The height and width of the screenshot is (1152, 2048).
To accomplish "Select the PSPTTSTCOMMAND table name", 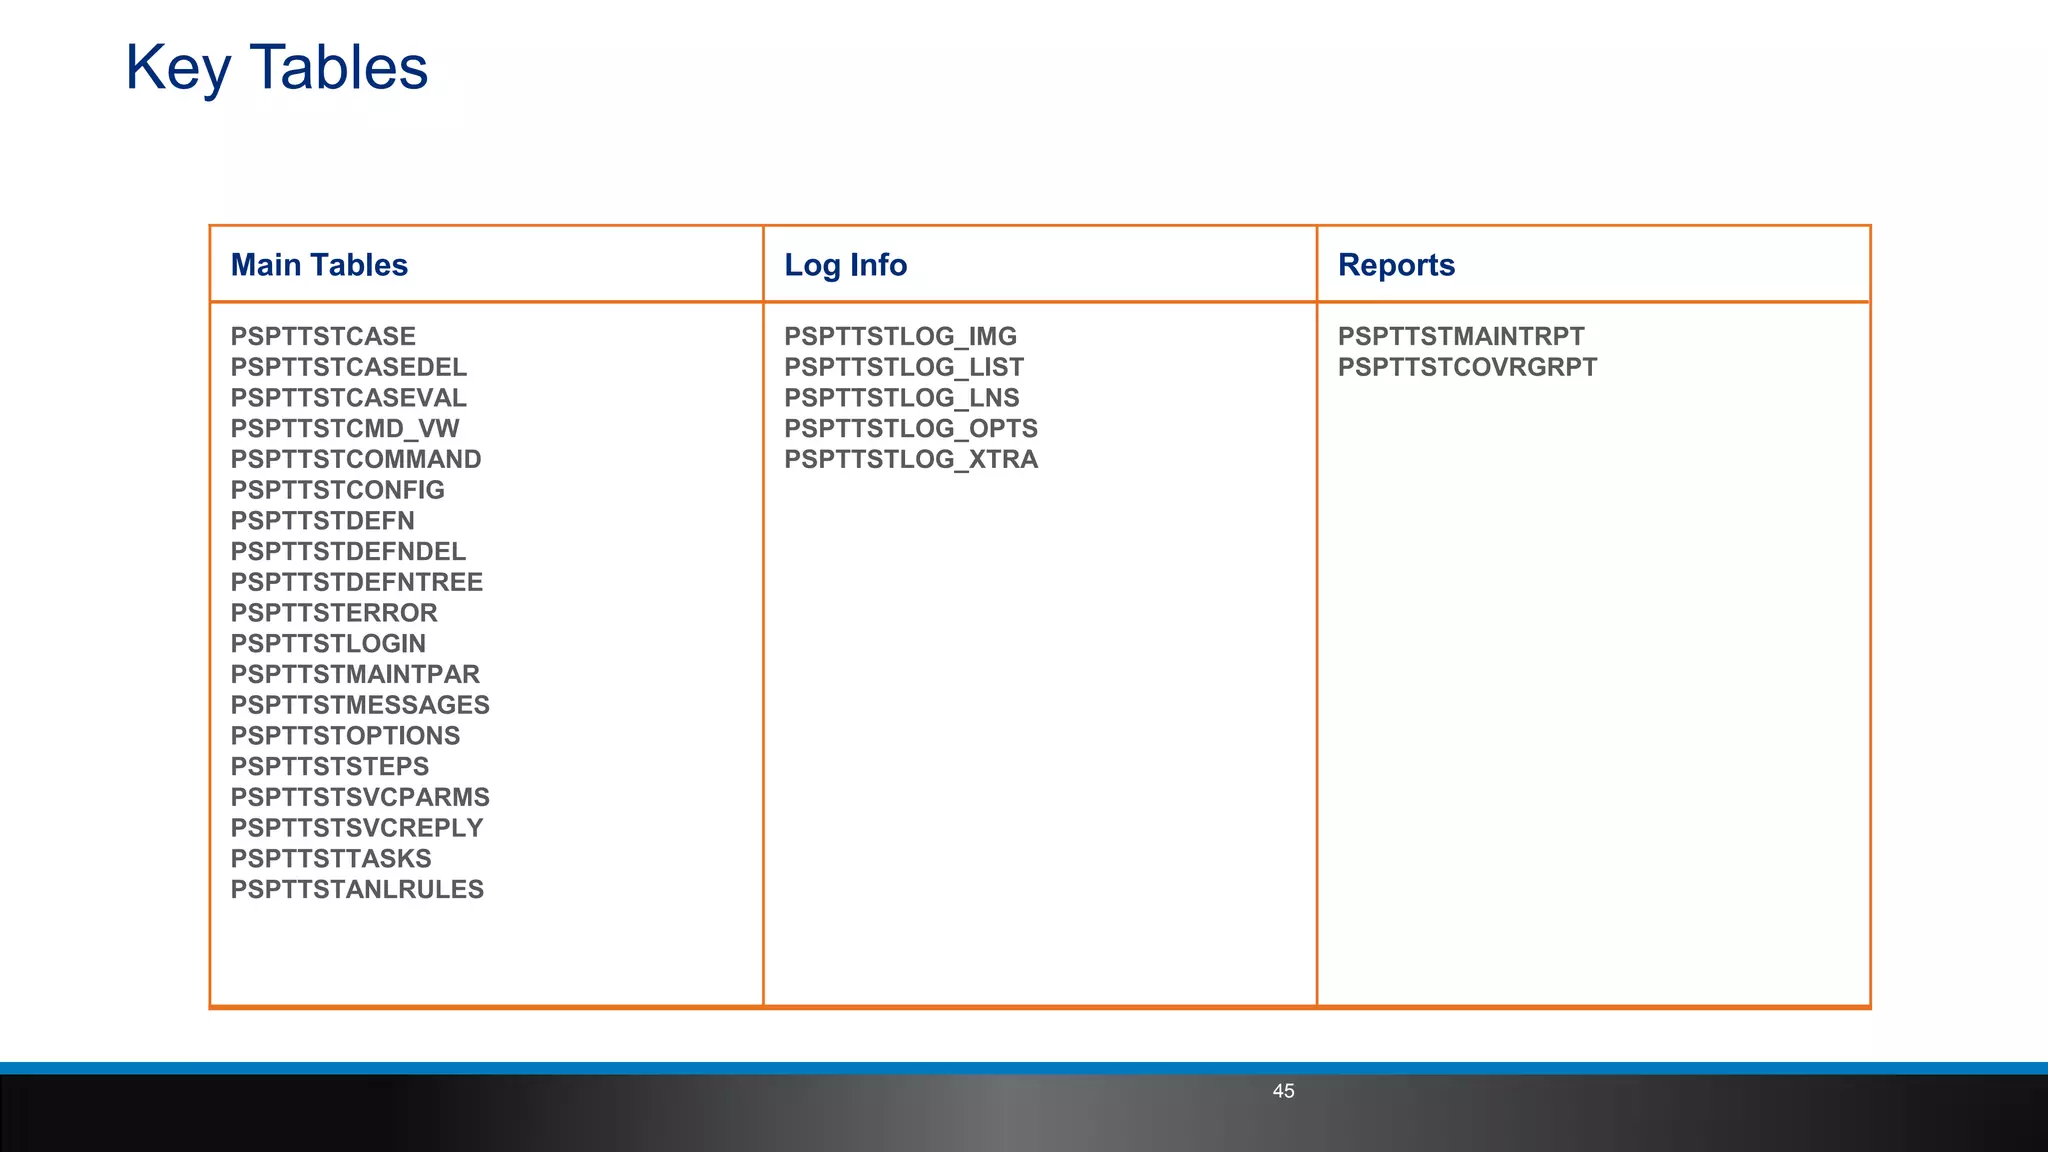I will (356, 459).
